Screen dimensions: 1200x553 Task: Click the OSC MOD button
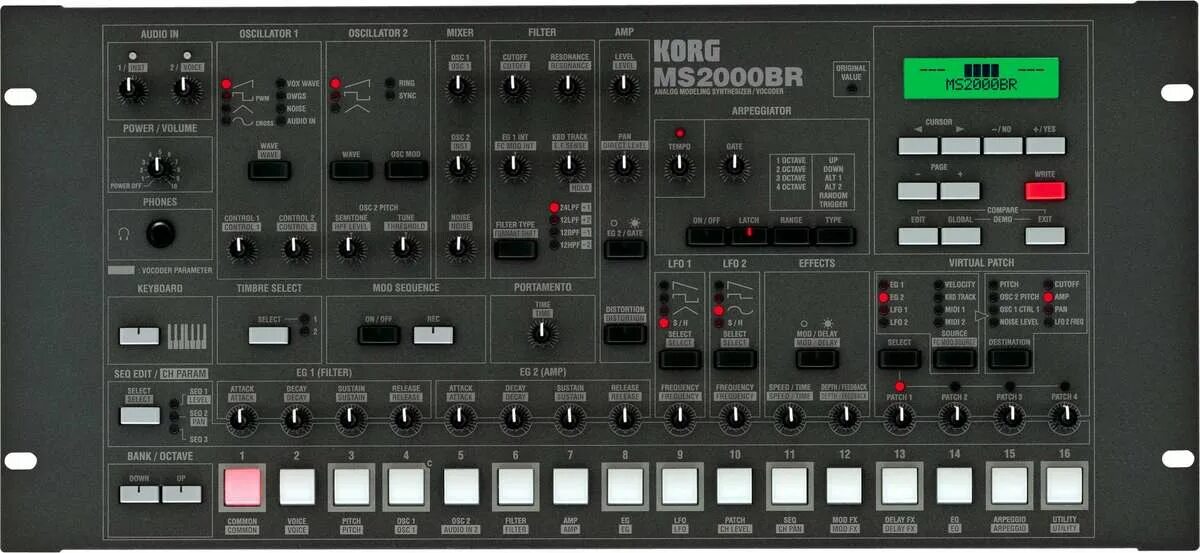pyautogui.click(x=406, y=170)
